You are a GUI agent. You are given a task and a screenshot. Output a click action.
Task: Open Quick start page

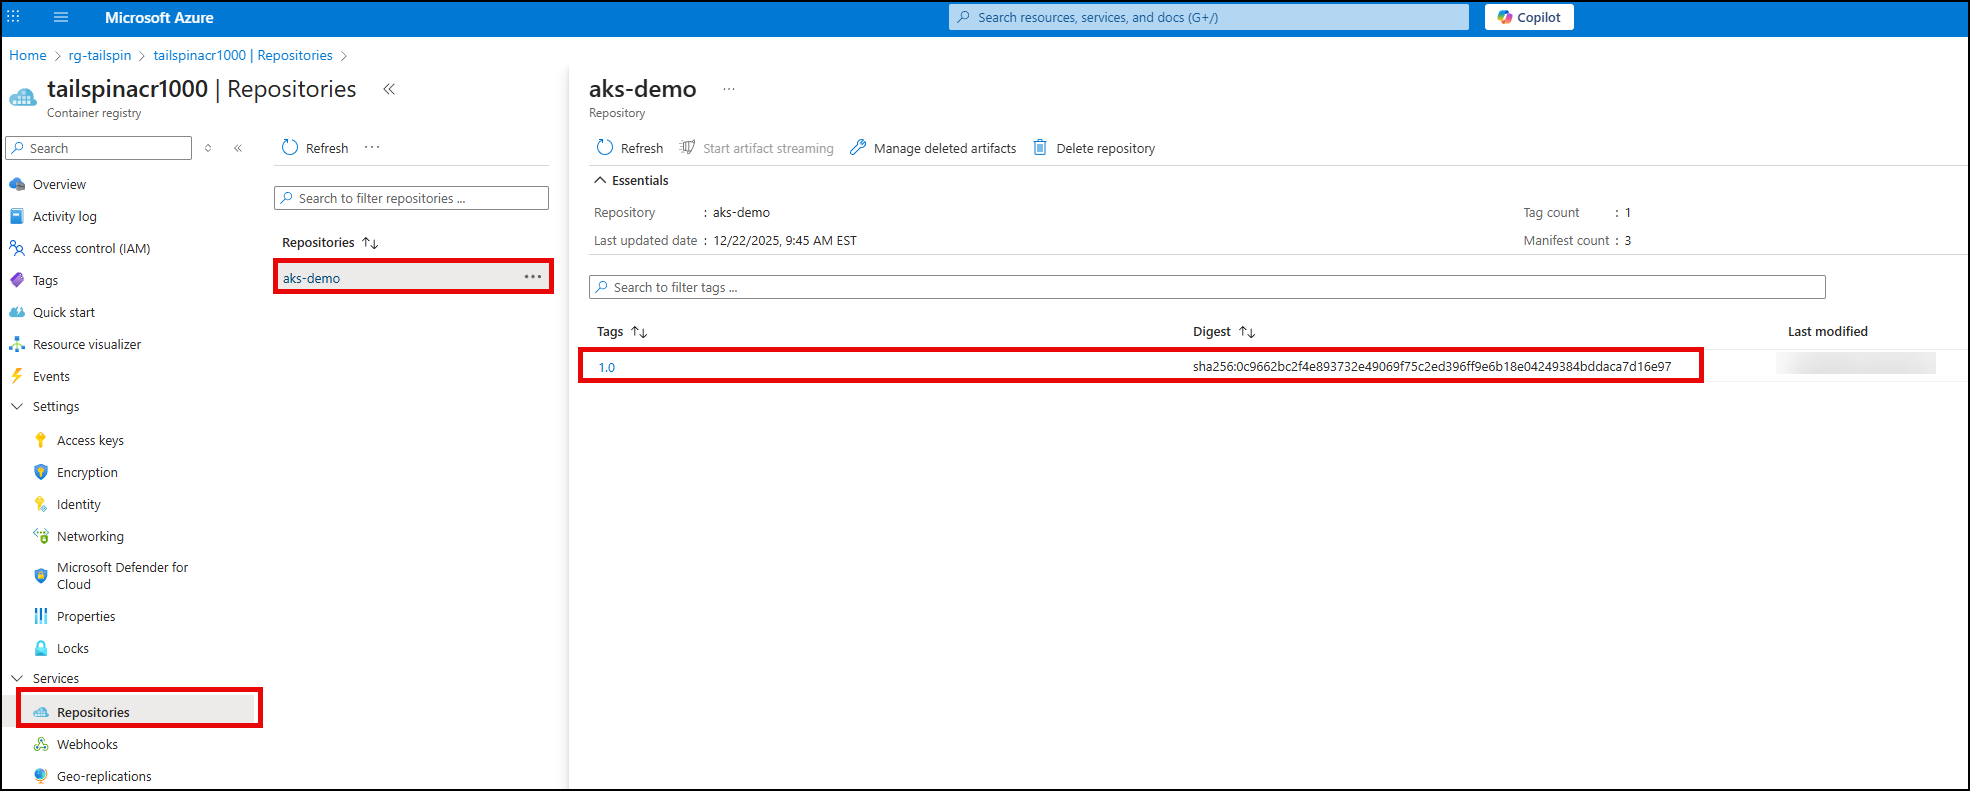(64, 313)
